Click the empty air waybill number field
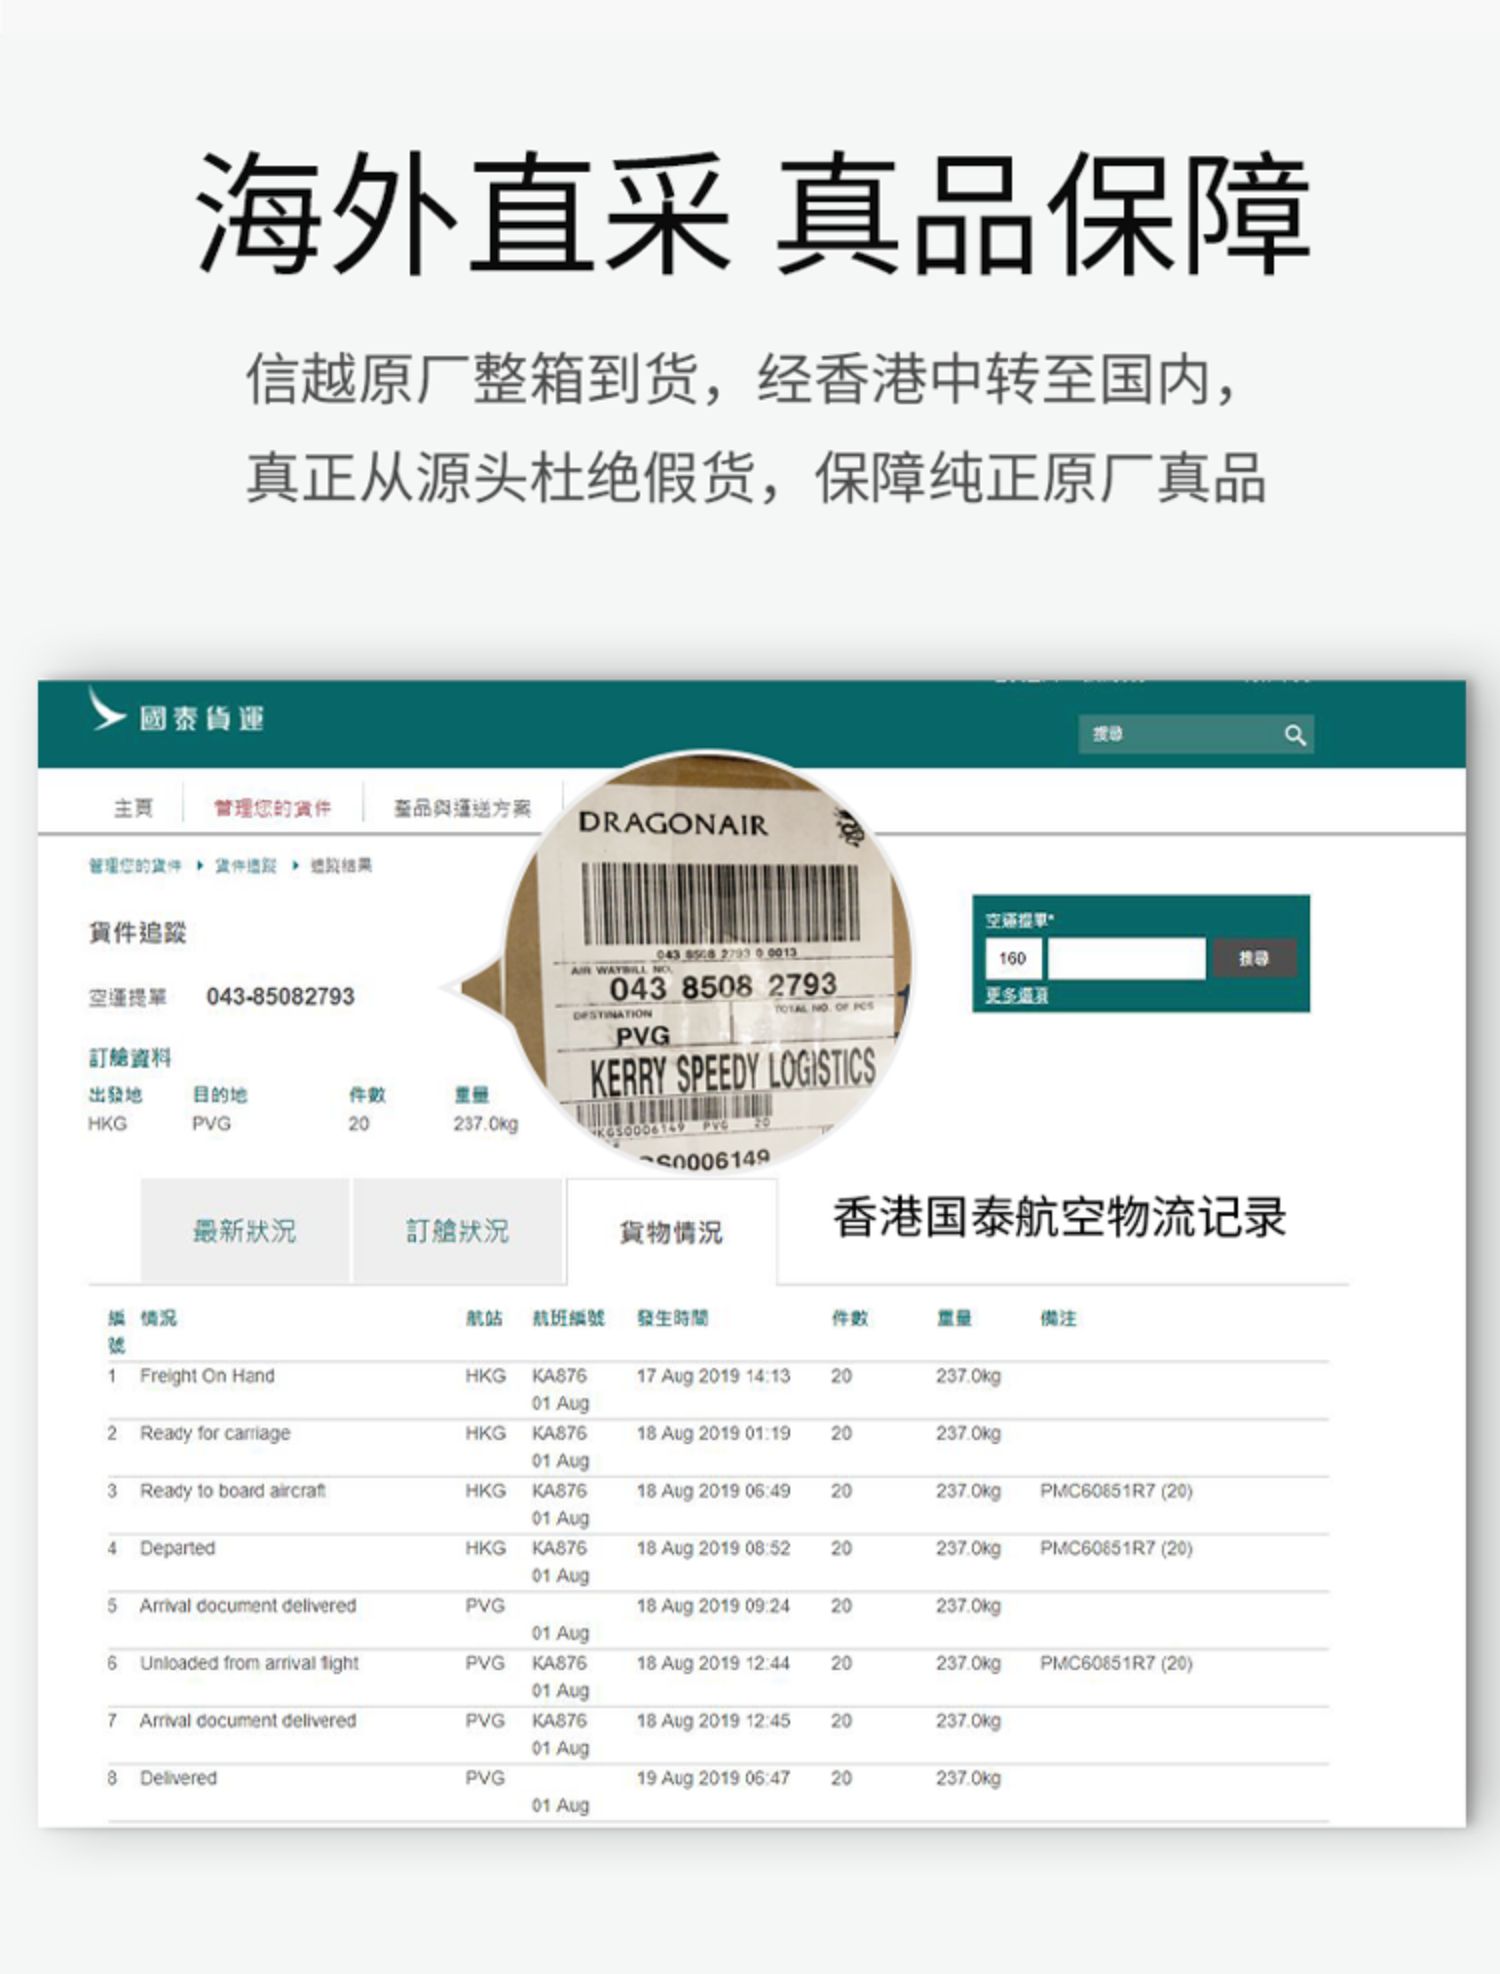 pos(1126,958)
